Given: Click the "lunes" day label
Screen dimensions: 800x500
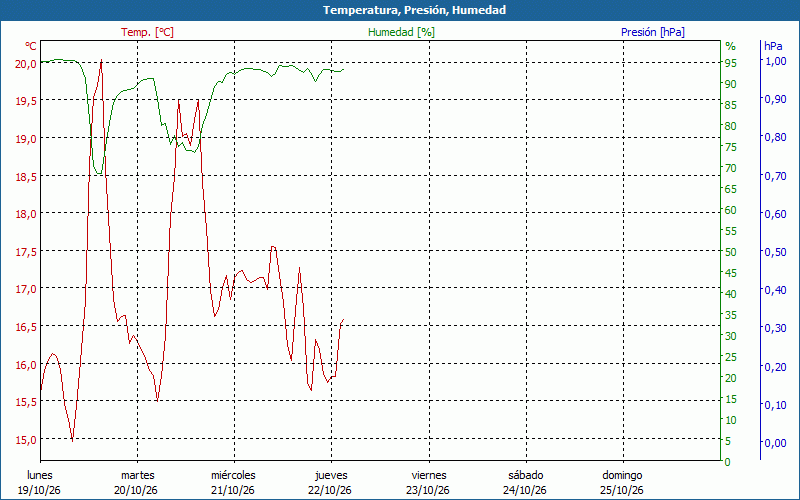Looking at the screenshot, I should coord(40,475).
